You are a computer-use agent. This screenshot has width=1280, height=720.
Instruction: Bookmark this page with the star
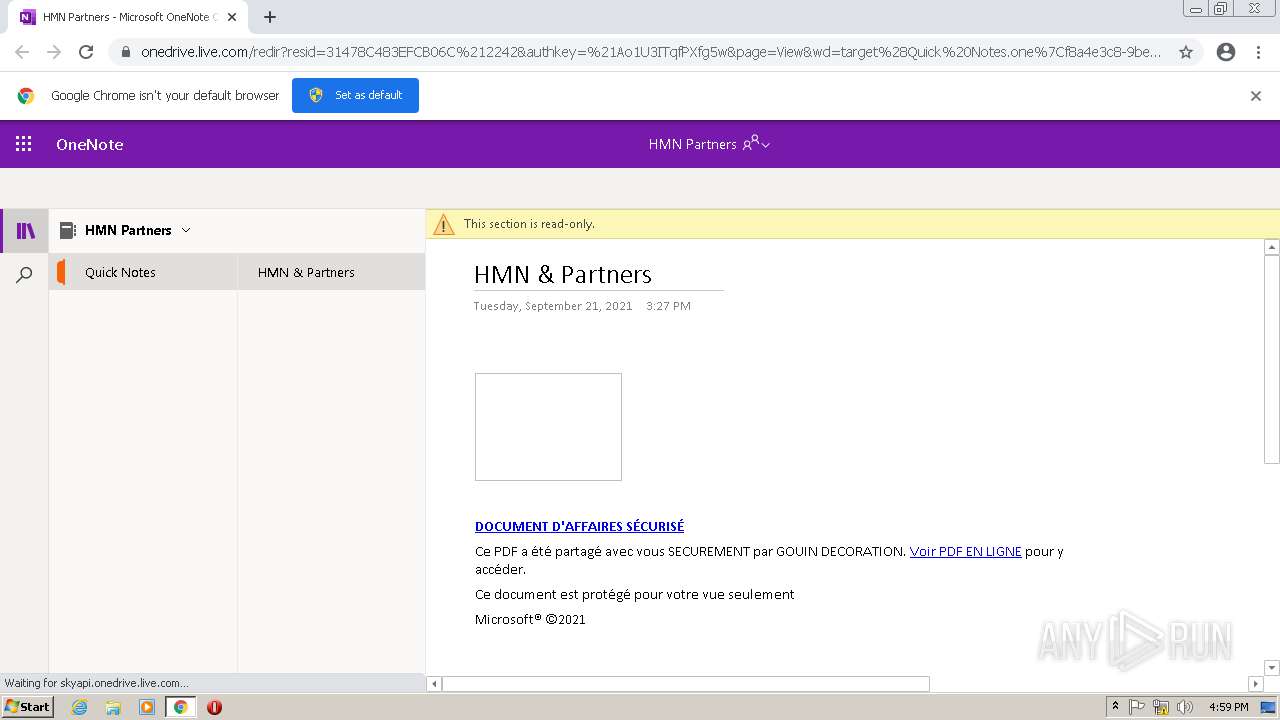1186,52
